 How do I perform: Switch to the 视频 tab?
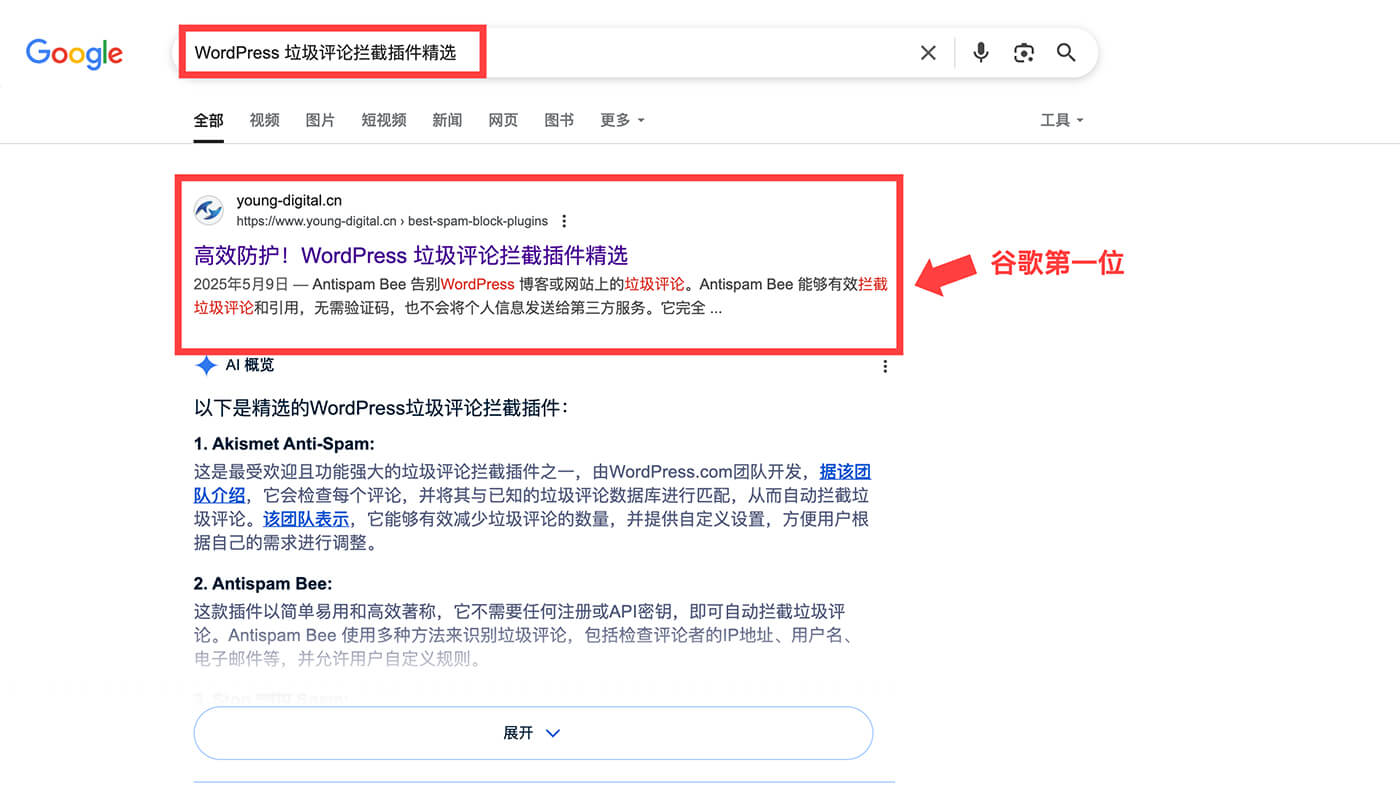[x=264, y=120]
